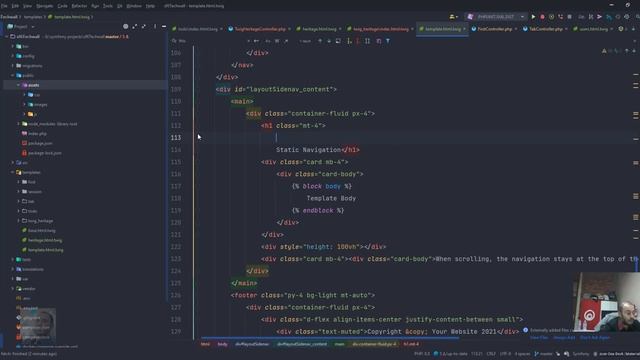Open the View menu
640x360 pixels.
pyautogui.click(x=27, y=6)
